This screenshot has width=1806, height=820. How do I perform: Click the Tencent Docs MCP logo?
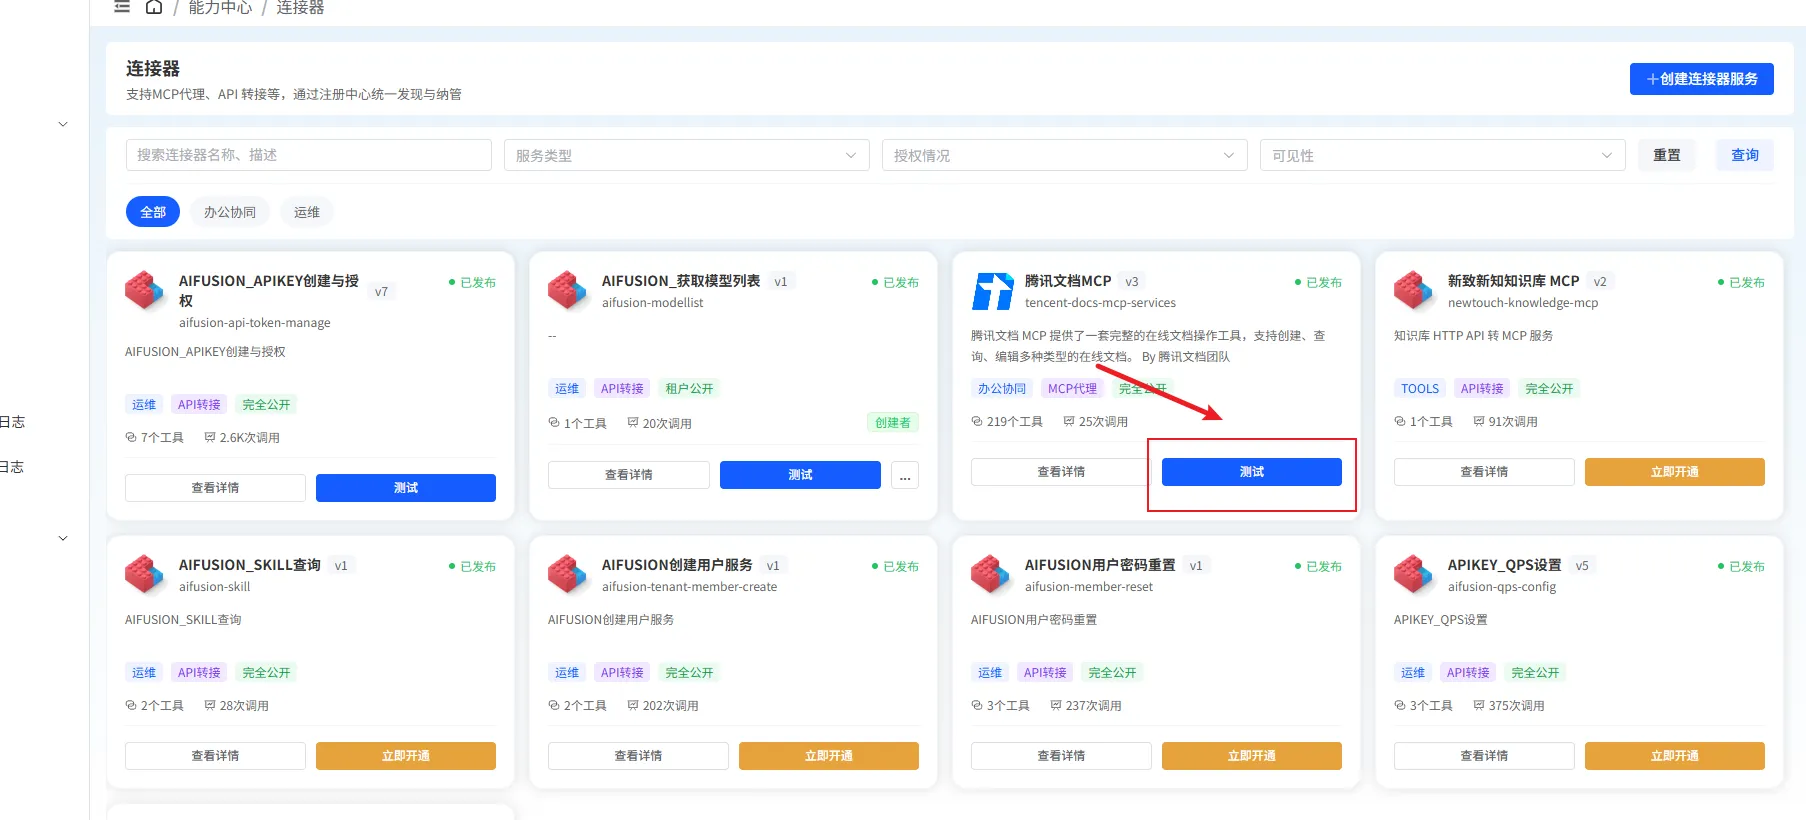[993, 291]
